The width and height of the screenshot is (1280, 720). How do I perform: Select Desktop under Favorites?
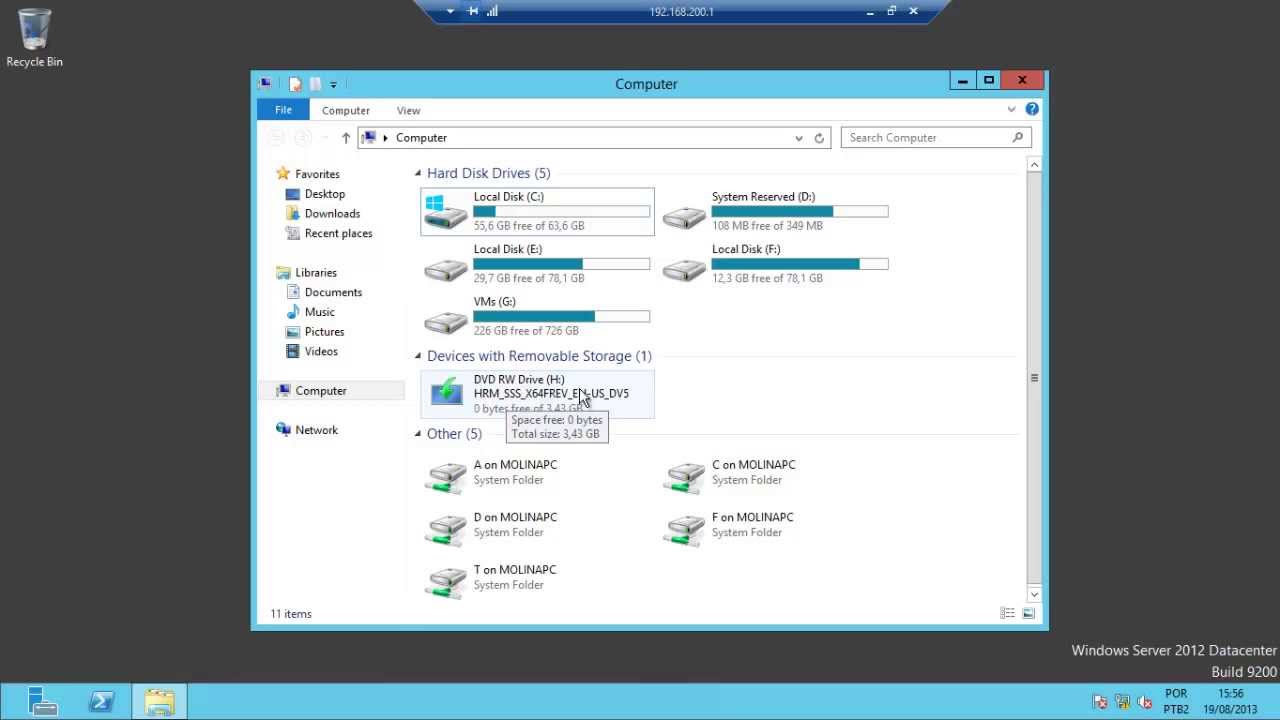(325, 194)
